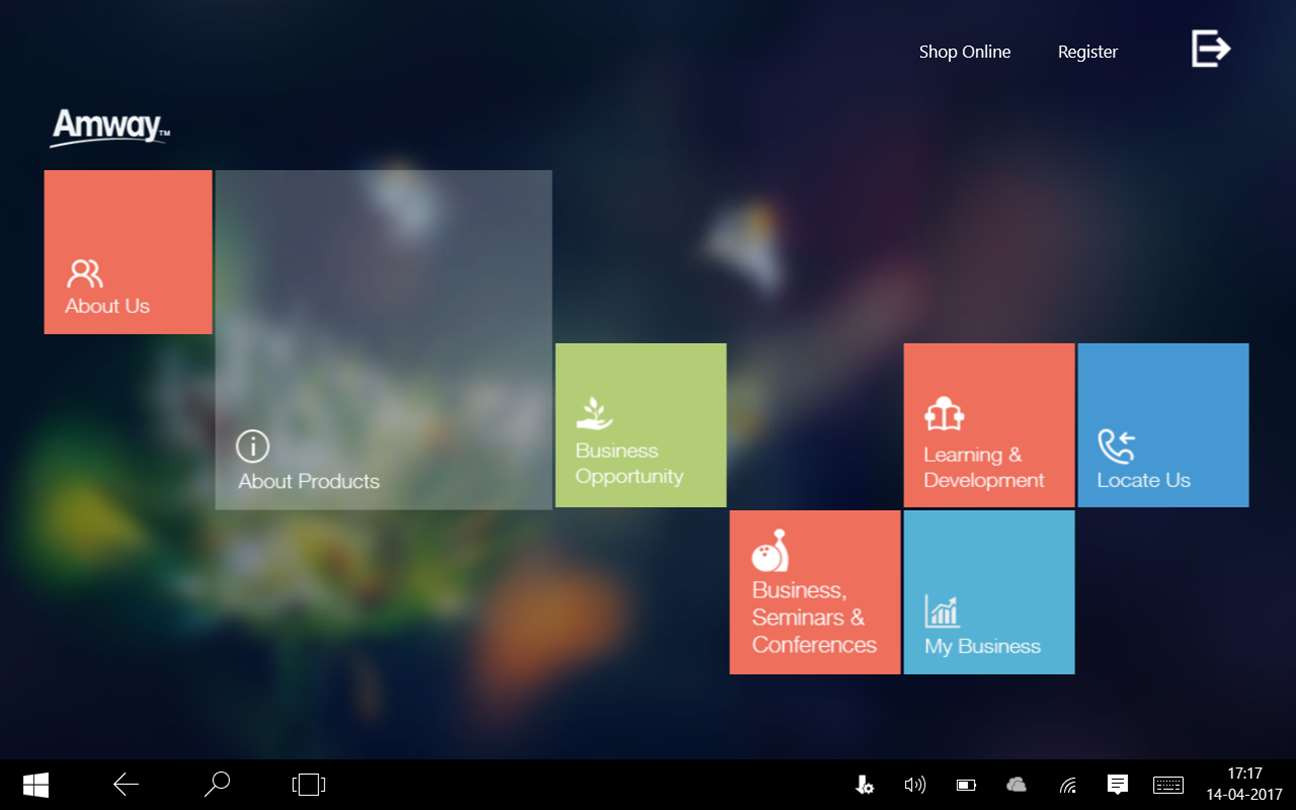This screenshot has width=1296, height=810.
Task: Open the OneDrive cloud tray icon
Action: pyautogui.click(x=1016, y=786)
